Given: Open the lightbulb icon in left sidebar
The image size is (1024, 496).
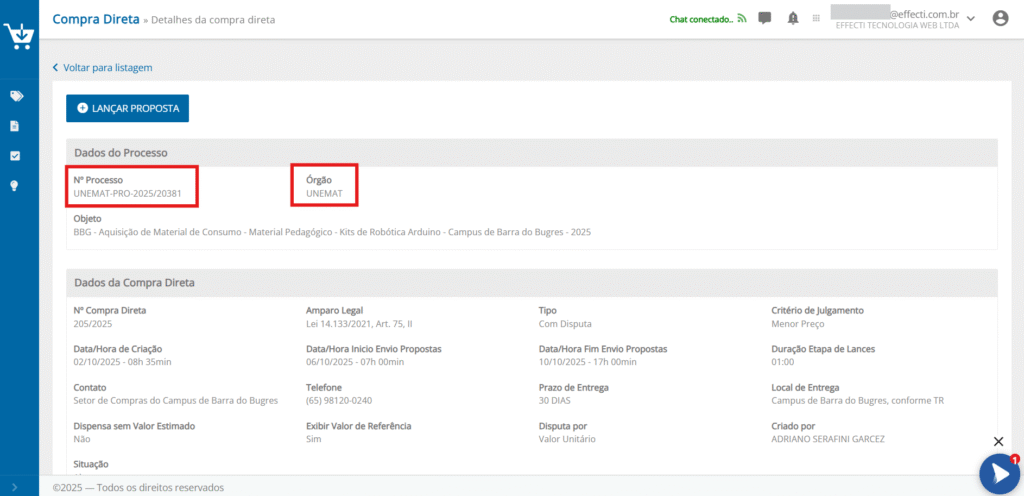Looking at the screenshot, I should pos(15,186).
